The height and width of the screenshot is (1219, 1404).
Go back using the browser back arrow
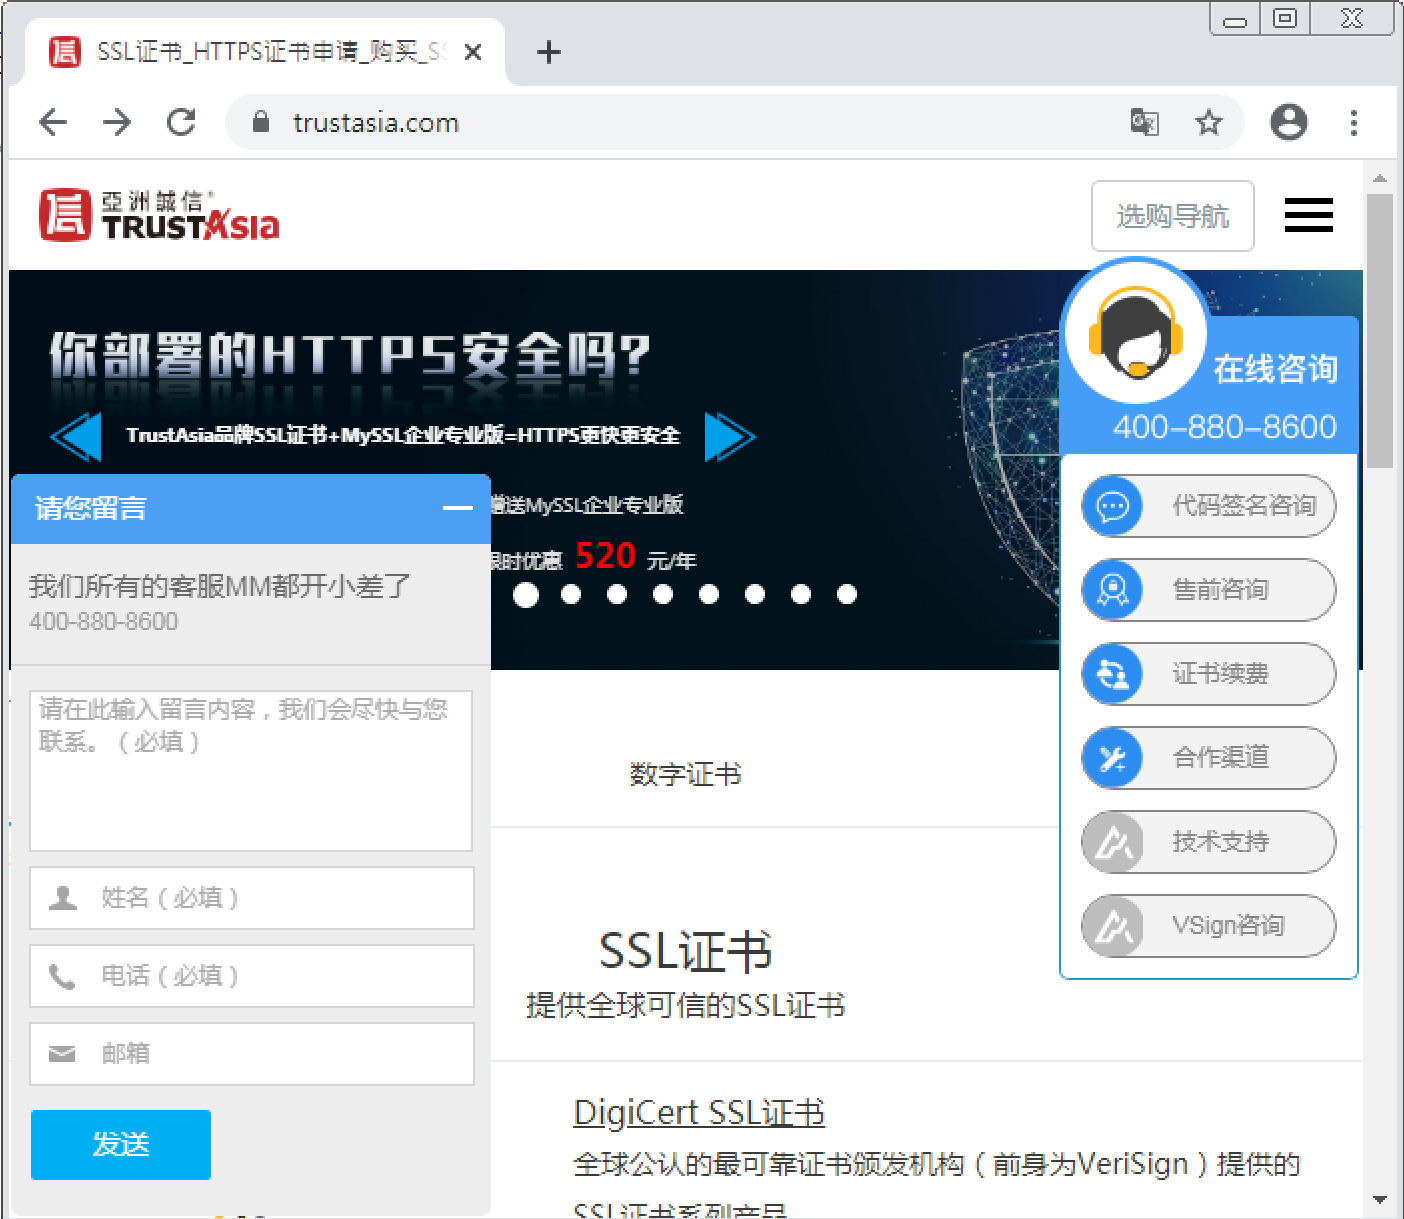53,122
